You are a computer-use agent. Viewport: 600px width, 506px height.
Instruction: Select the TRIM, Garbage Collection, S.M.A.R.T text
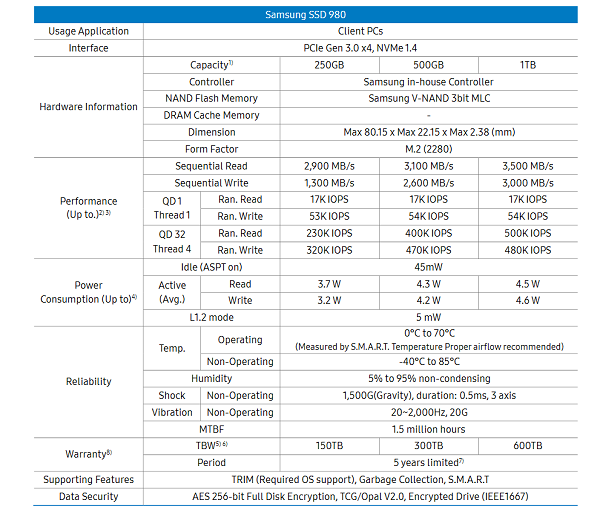pyautogui.click(x=360, y=480)
